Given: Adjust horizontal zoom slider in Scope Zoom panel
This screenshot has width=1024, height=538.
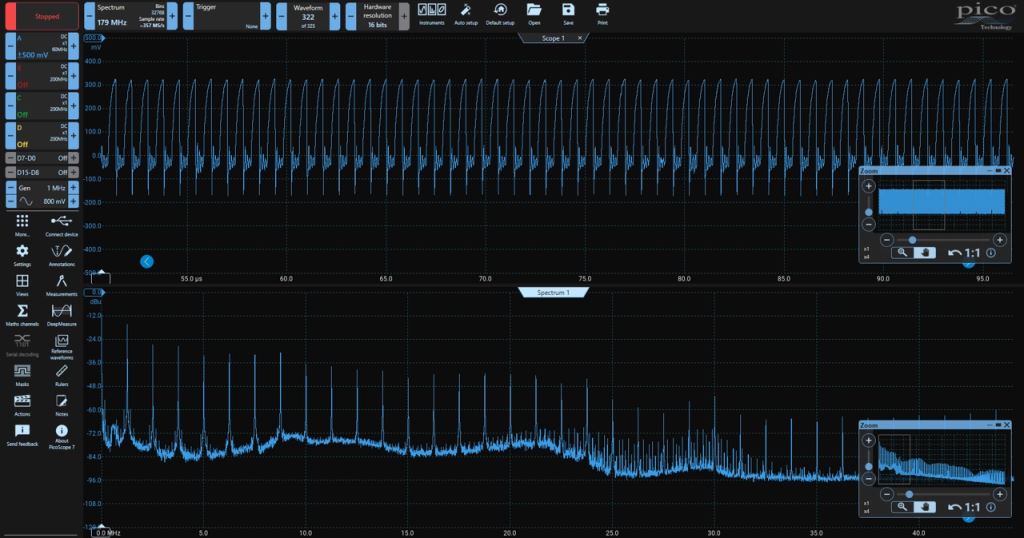Looking at the screenshot, I should click(912, 240).
